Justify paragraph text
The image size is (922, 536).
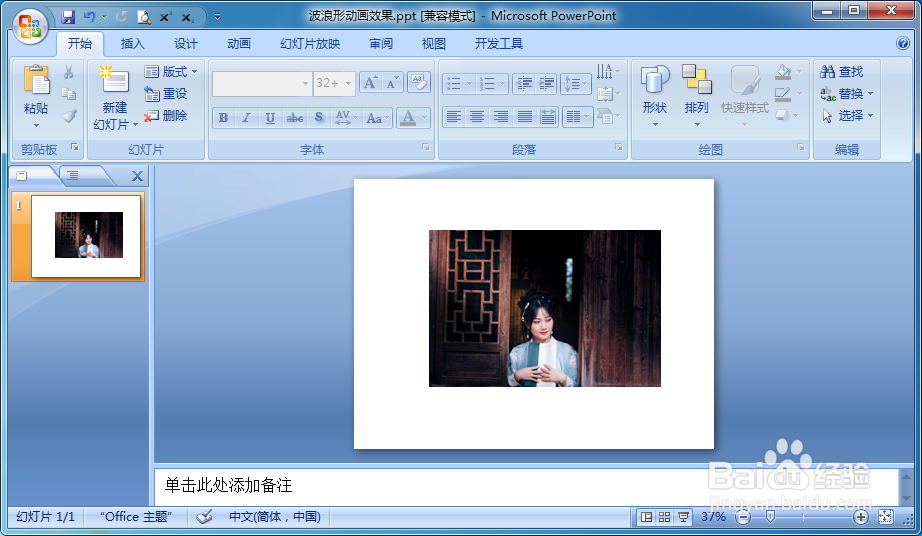[525, 117]
